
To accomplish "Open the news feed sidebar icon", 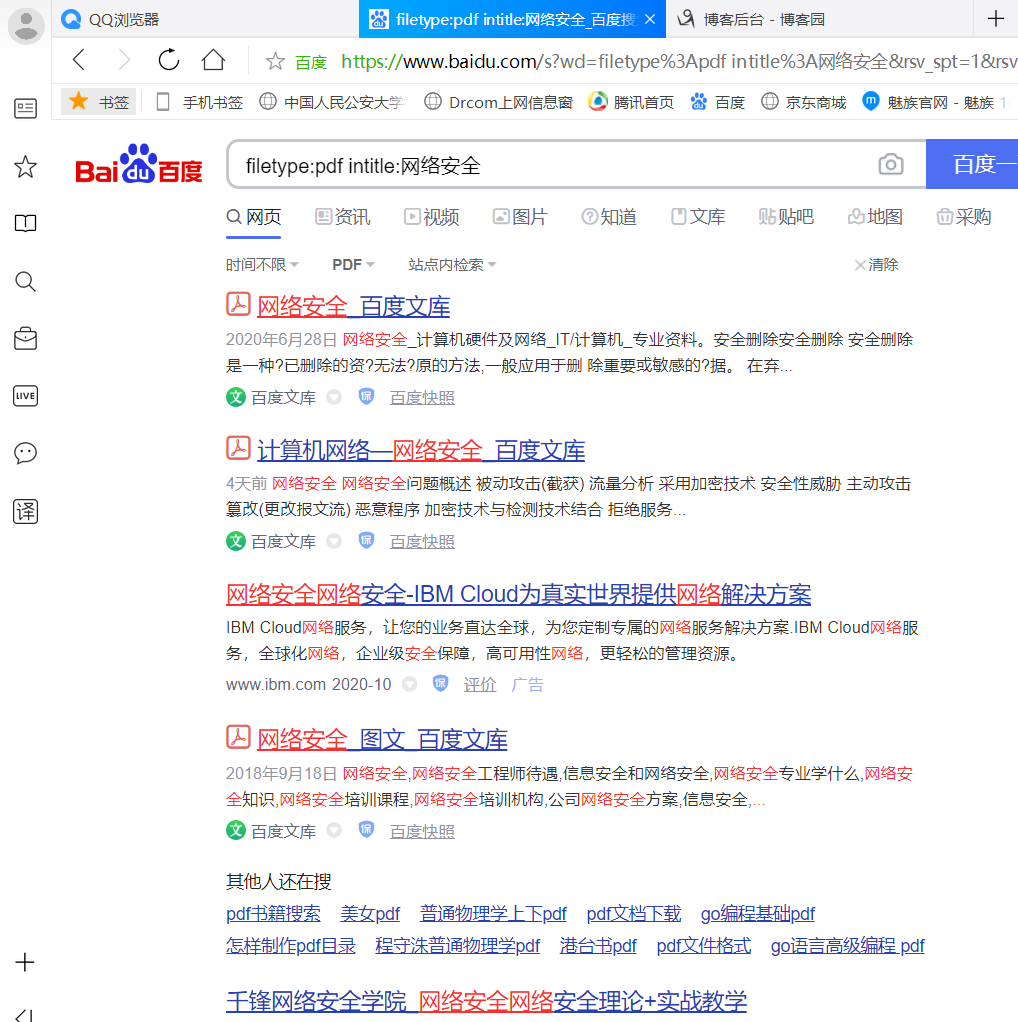I will (25, 108).
